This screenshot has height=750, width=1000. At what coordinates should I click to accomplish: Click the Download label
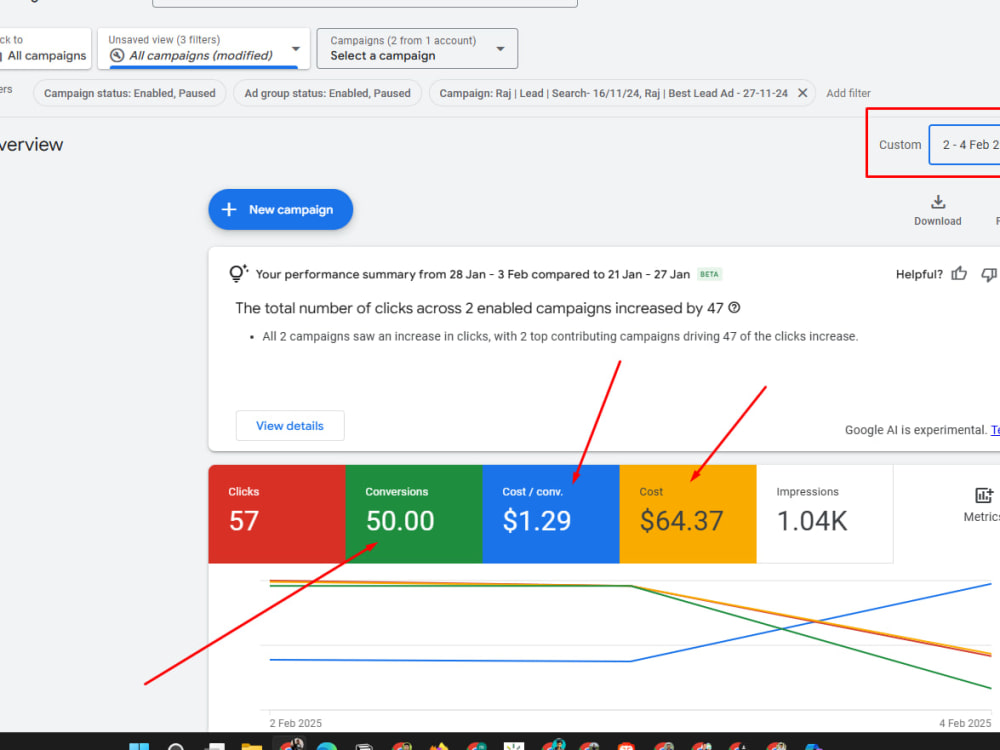pyautogui.click(x=938, y=221)
